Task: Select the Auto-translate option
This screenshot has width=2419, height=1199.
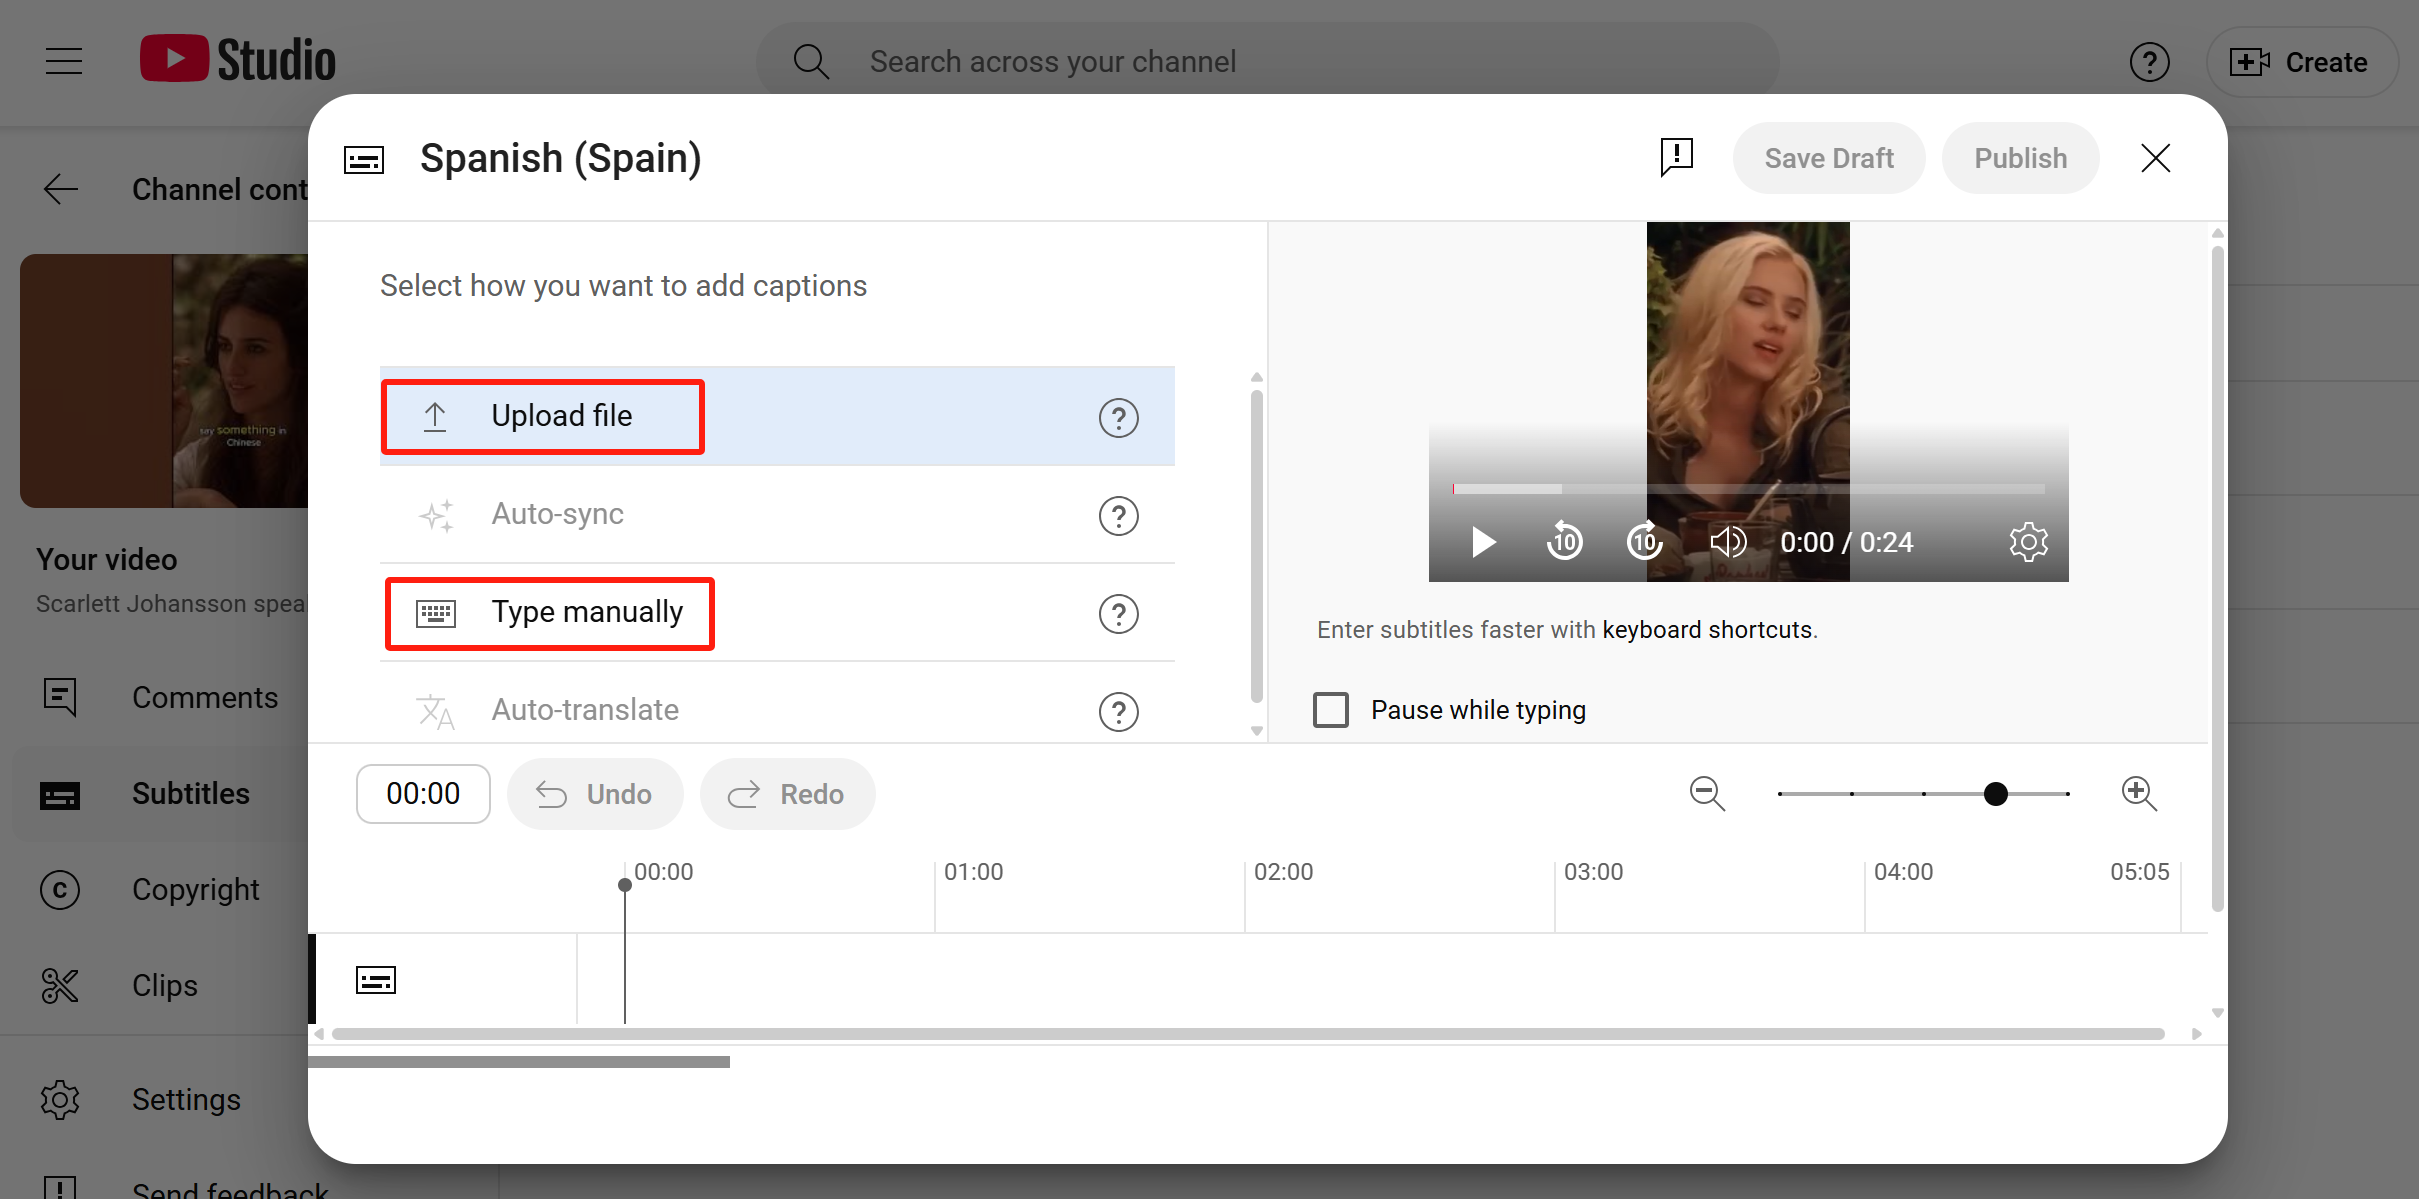Action: click(777, 708)
